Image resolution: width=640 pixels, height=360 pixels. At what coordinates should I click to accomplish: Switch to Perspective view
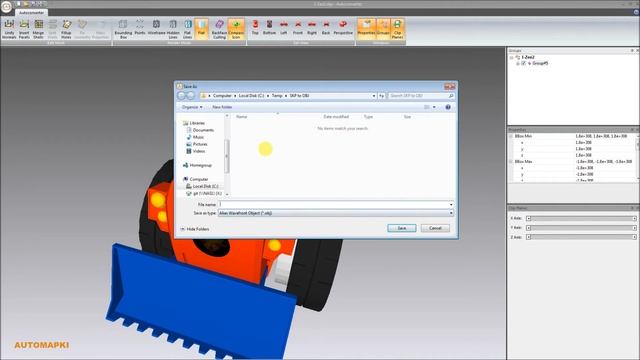[x=343, y=28]
